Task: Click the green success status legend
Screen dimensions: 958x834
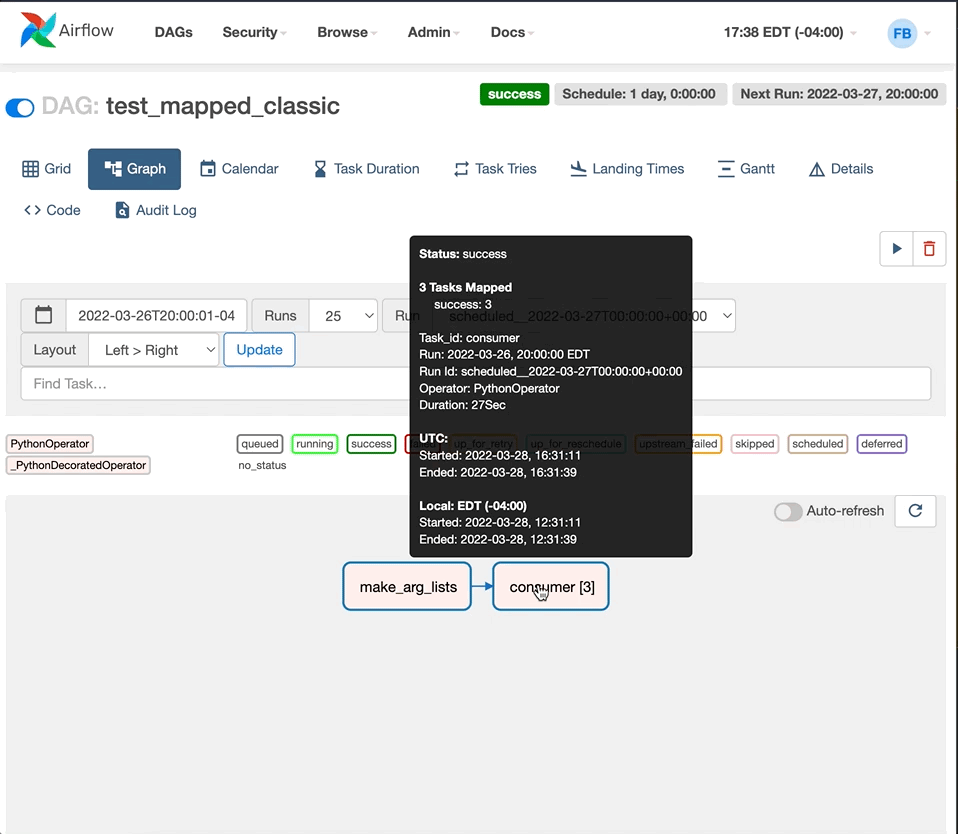Action: tap(371, 444)
